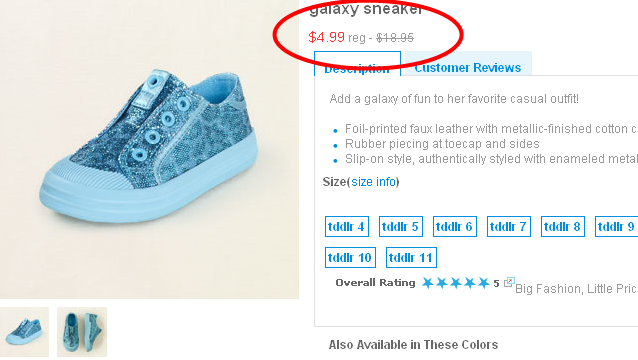Select the tddlr 8 size box
Viewport: 638px width, 360px height.
tap(563, 227)
